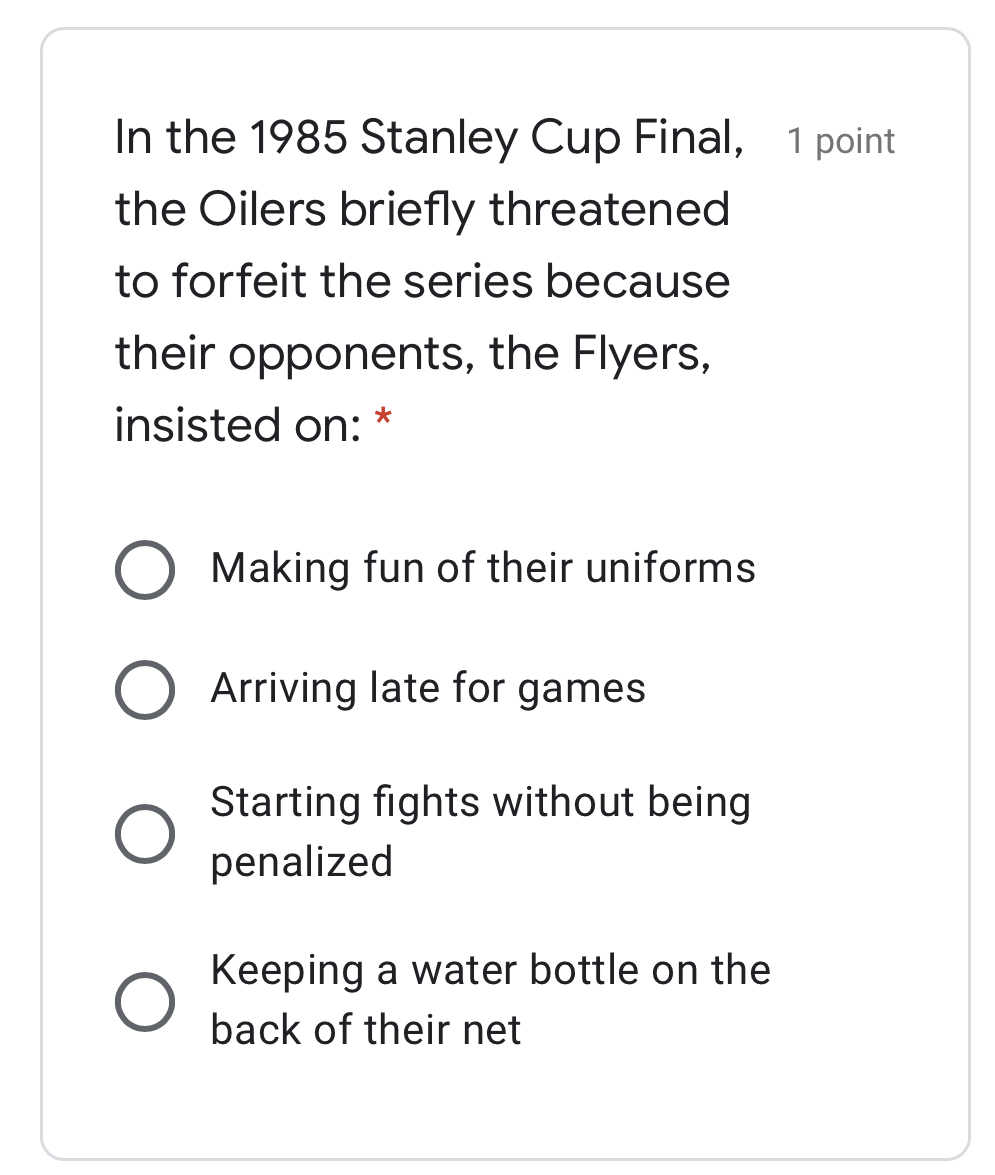Click the 'Keeping a water bottle on the' text line
The width and height of the screenshot is (995, 1175).
(490, 970)
